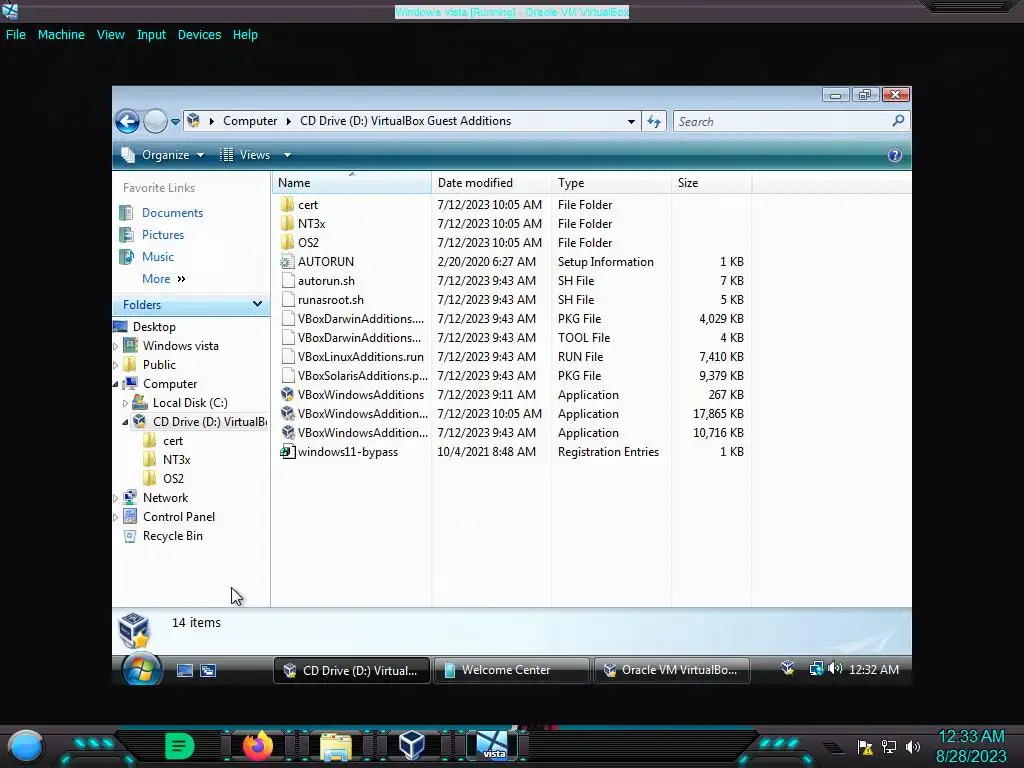
Task: Select OS2 folder in the tree
Action: pos(173,479)
